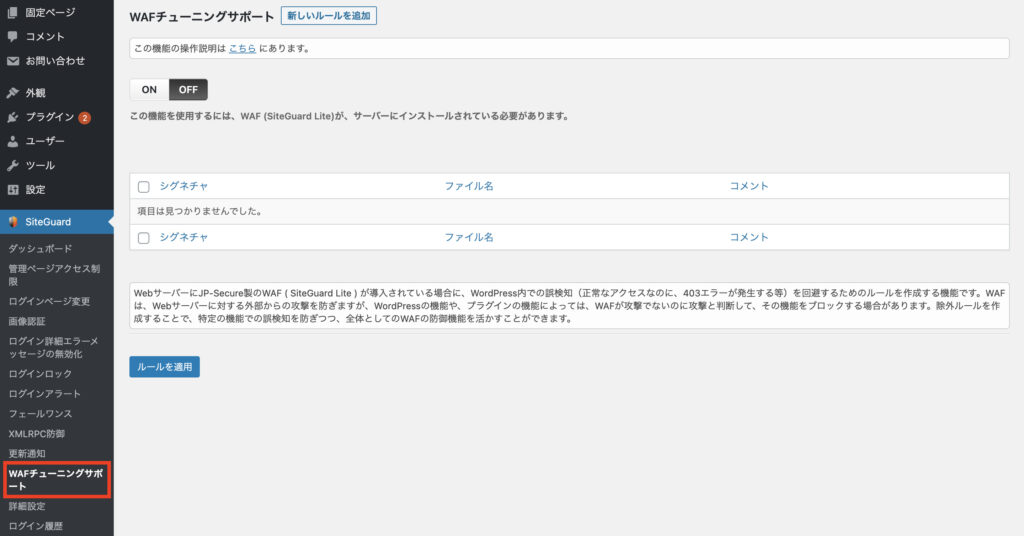Viewport: 1024px width, 536px height.
Task: Click the 項目は見つかりませんでした message row
Action: pos(569,212)
